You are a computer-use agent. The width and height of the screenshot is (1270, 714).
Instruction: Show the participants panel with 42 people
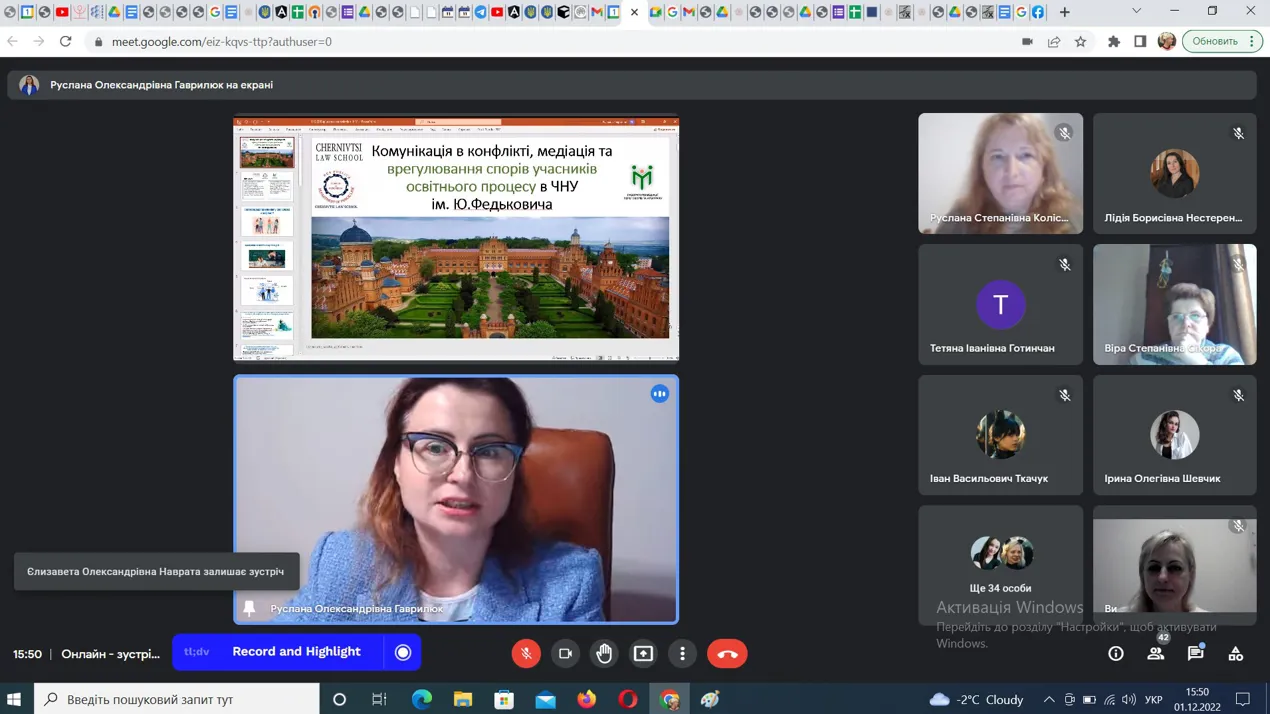(x=1156, y=653)
